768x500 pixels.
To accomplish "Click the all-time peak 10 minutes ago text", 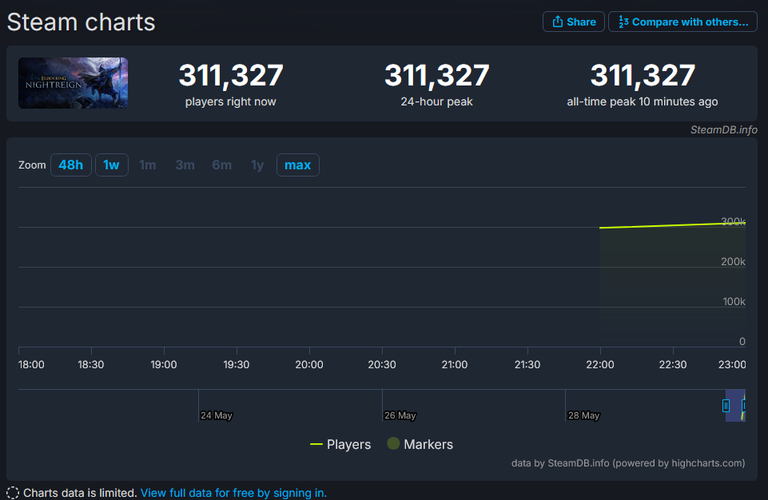I will pyautogui.click(x=642, y=101).
